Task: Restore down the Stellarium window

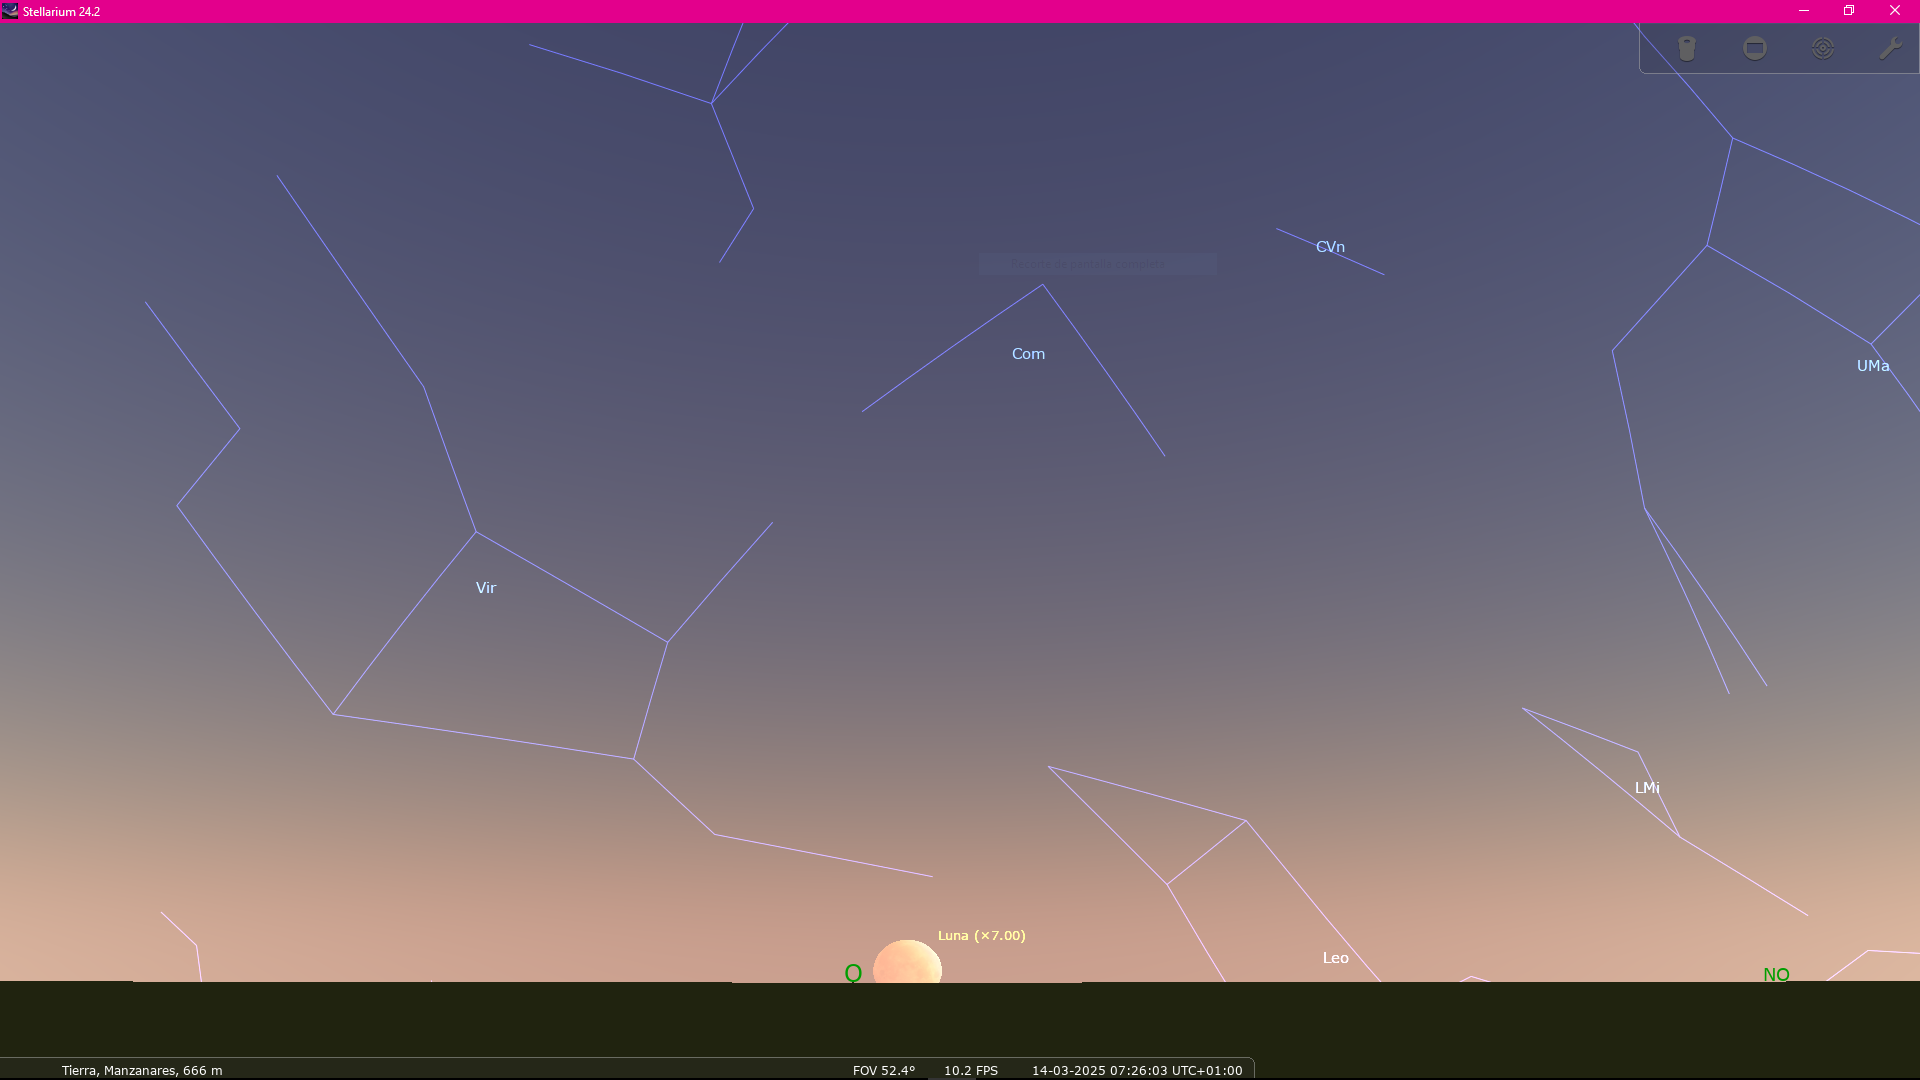Action: pyautogui.click(x=1849, y=11)
